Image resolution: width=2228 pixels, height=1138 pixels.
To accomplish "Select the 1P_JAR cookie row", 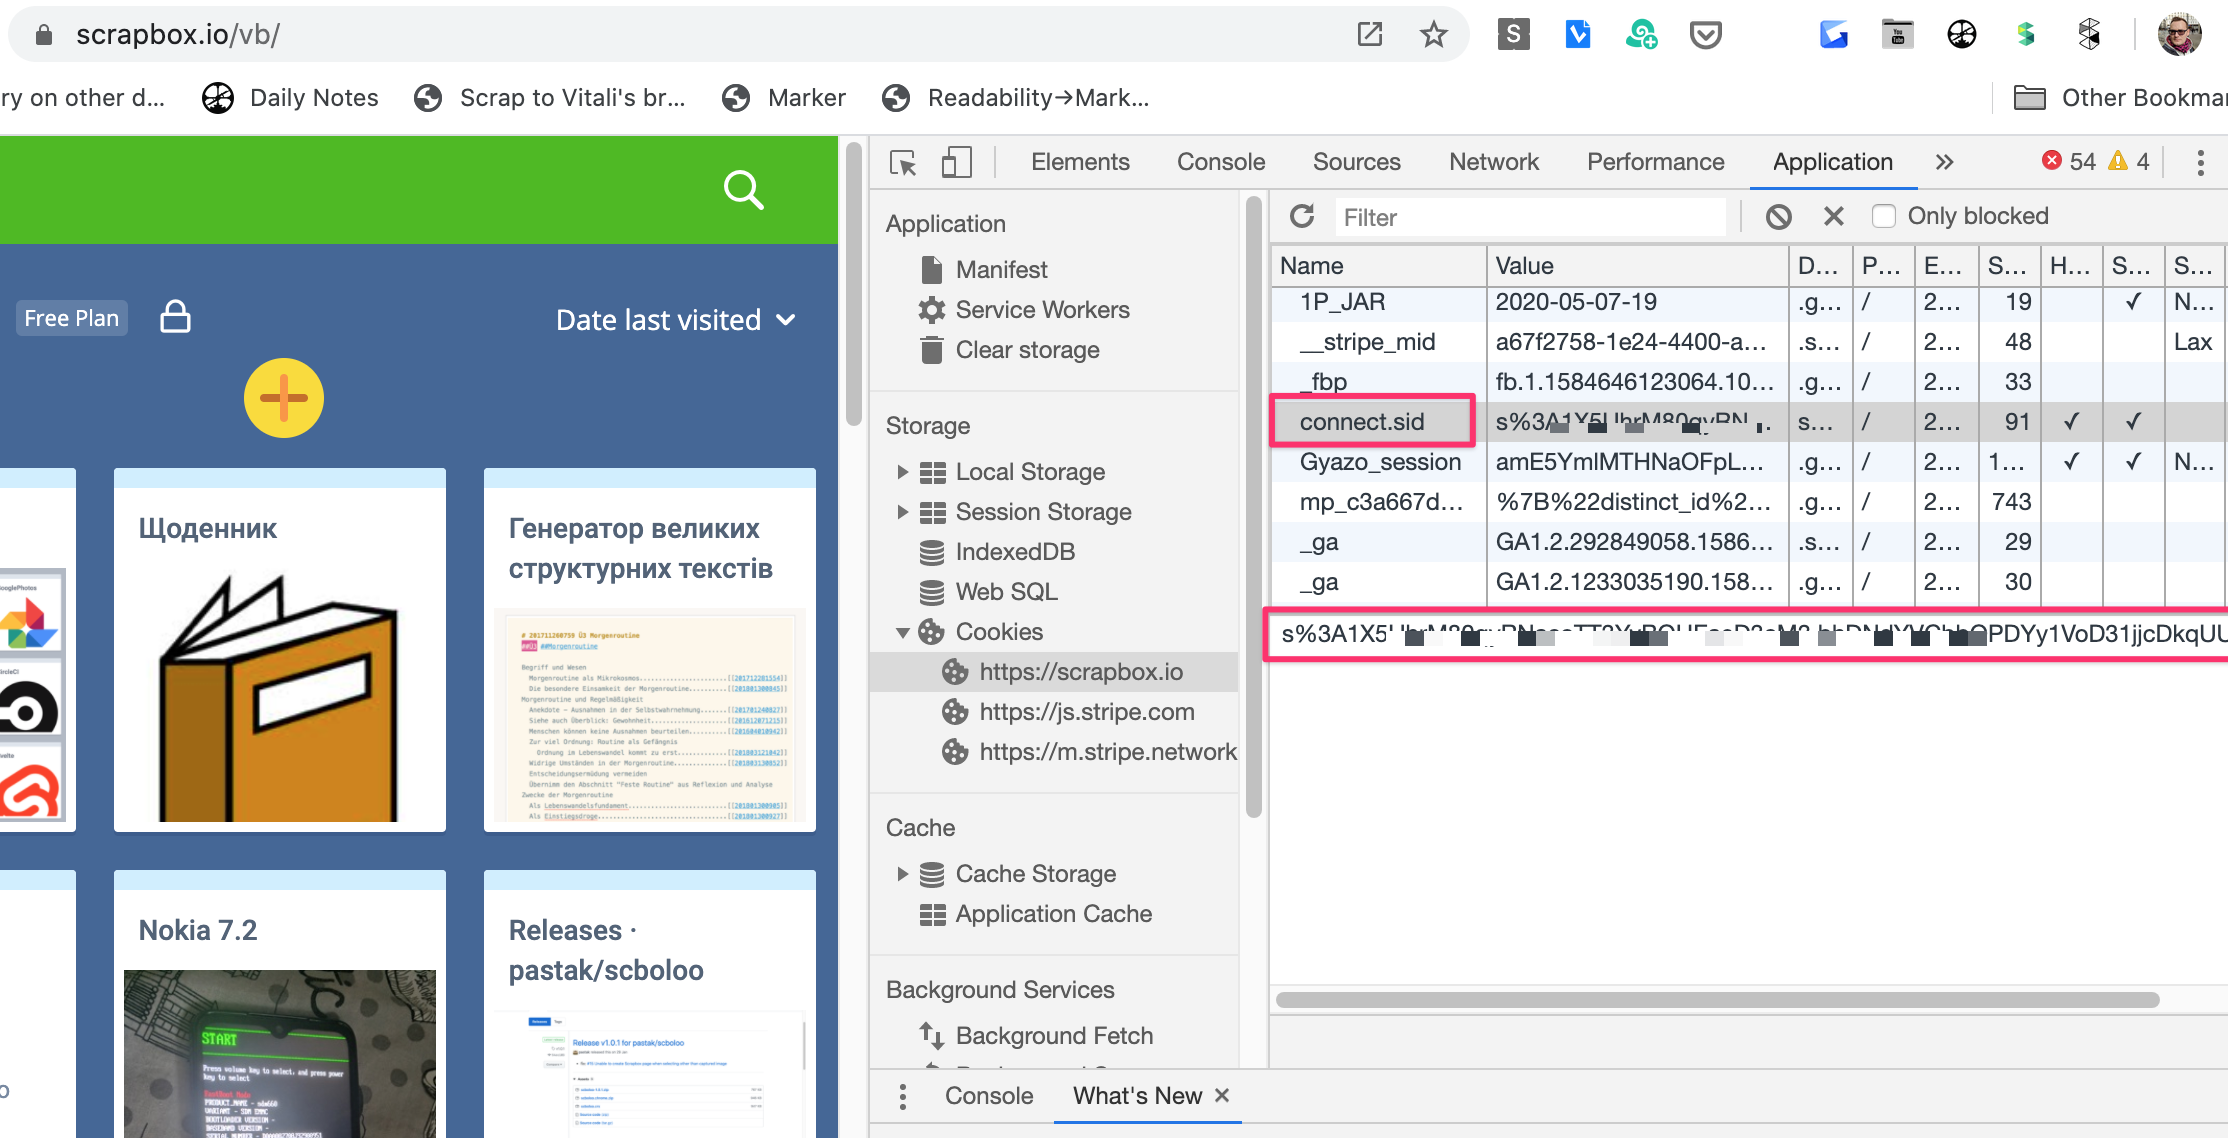I will 1748,302.
